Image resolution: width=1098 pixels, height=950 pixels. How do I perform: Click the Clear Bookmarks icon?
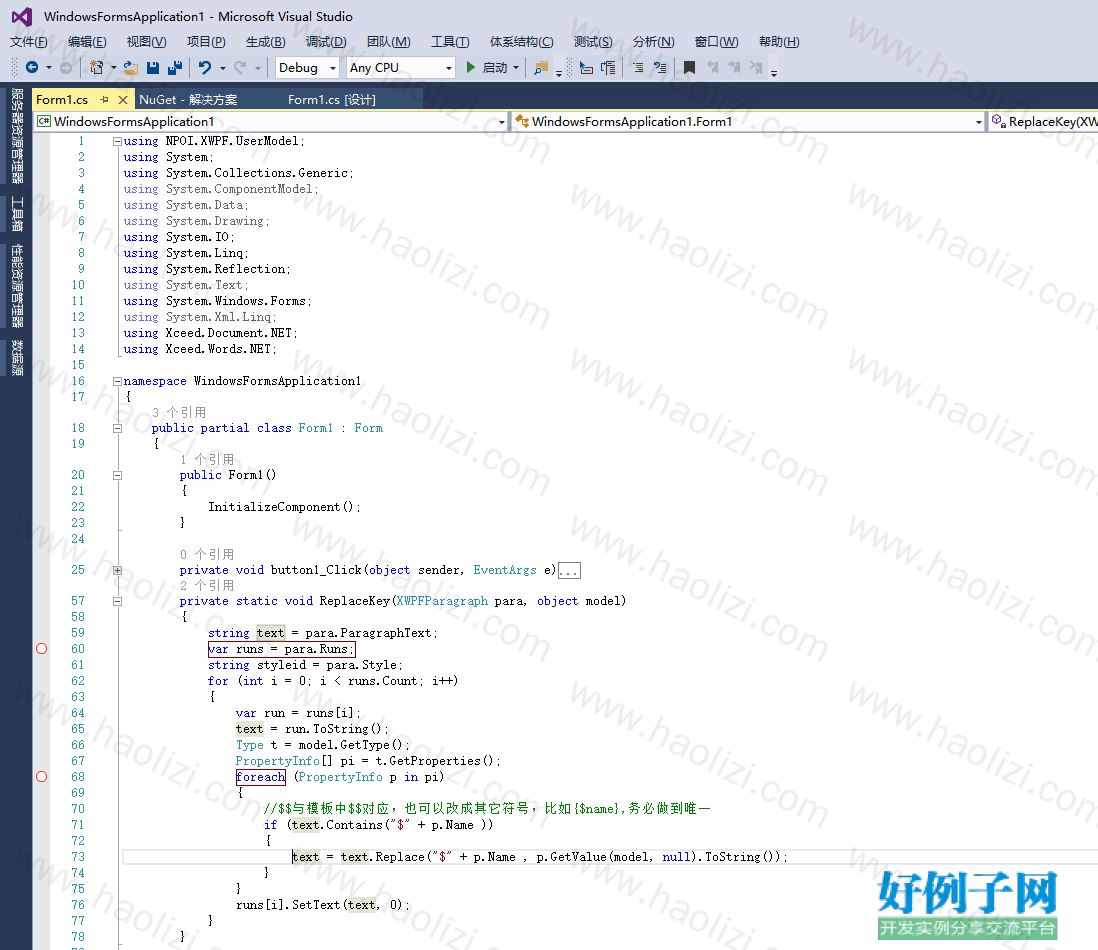click(756, 67)
